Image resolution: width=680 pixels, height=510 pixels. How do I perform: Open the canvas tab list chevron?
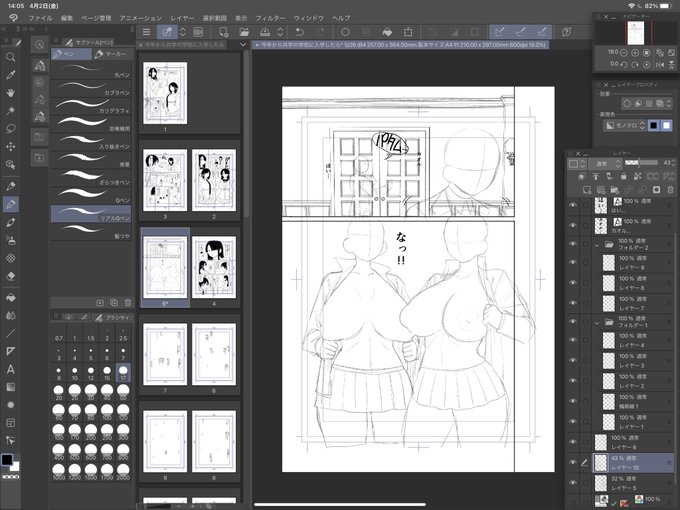243,45
